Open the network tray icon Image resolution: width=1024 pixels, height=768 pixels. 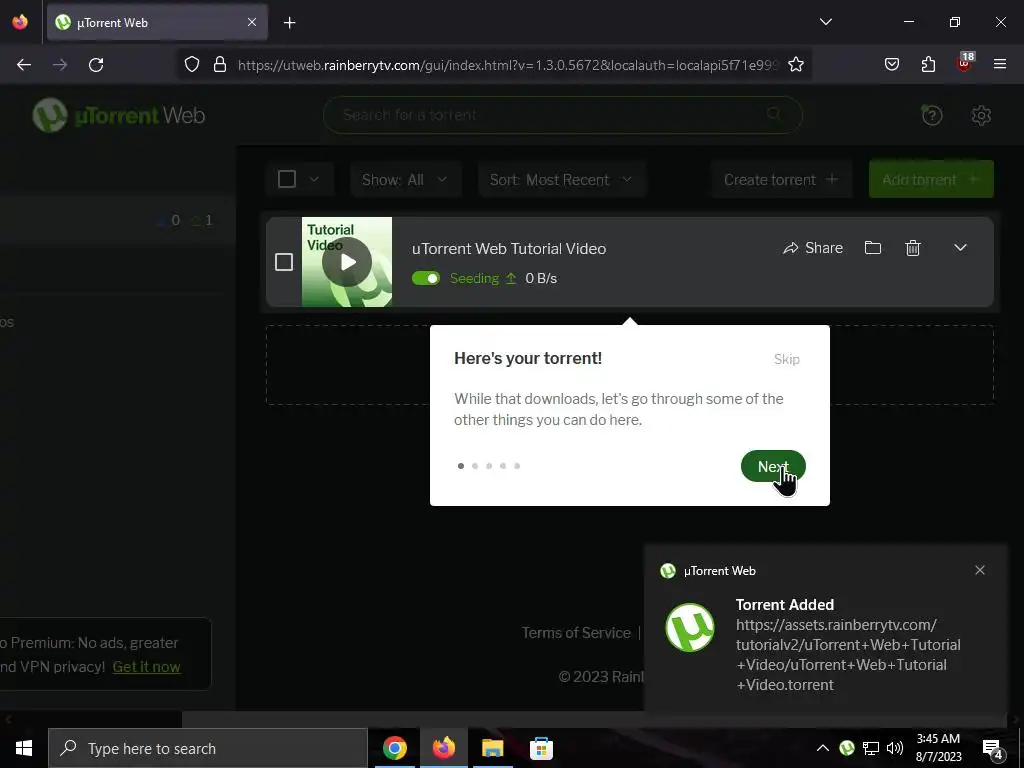871,748
